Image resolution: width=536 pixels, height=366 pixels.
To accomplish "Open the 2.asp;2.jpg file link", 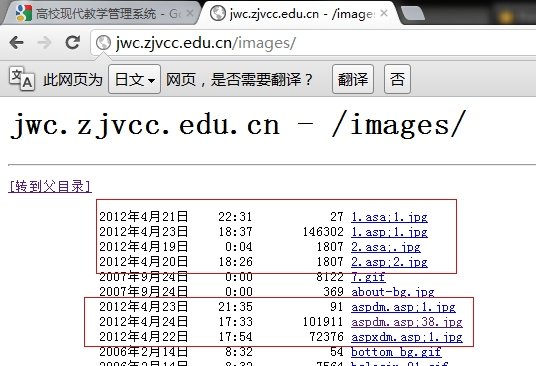I will [x=389, y=262].
